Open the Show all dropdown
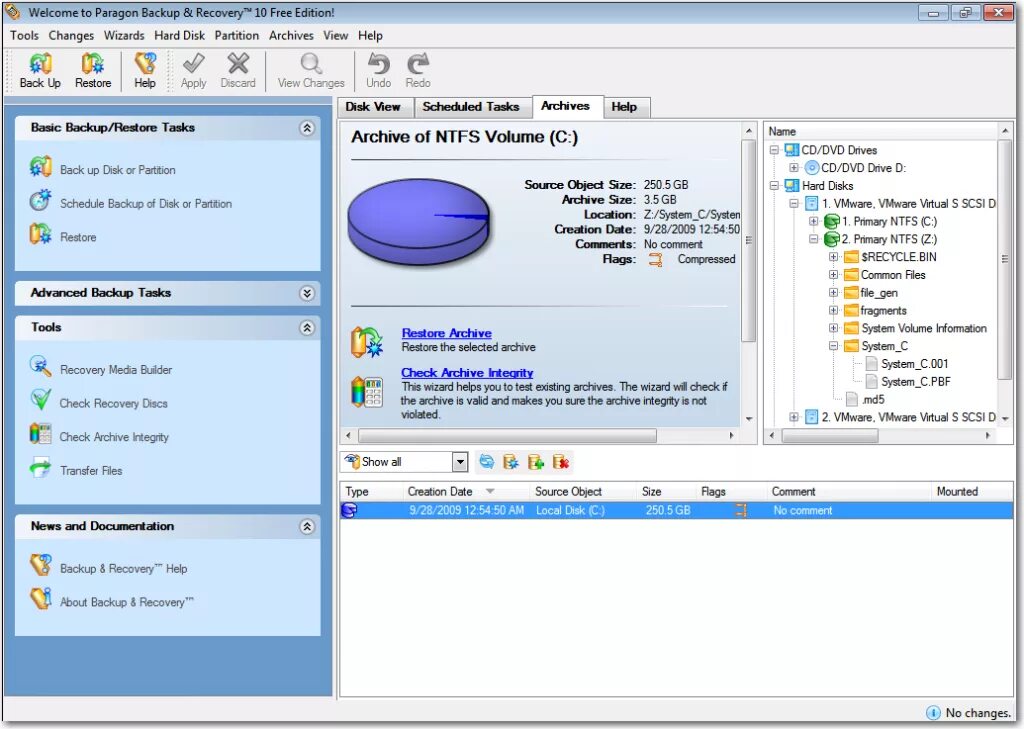 pos(460,462)
